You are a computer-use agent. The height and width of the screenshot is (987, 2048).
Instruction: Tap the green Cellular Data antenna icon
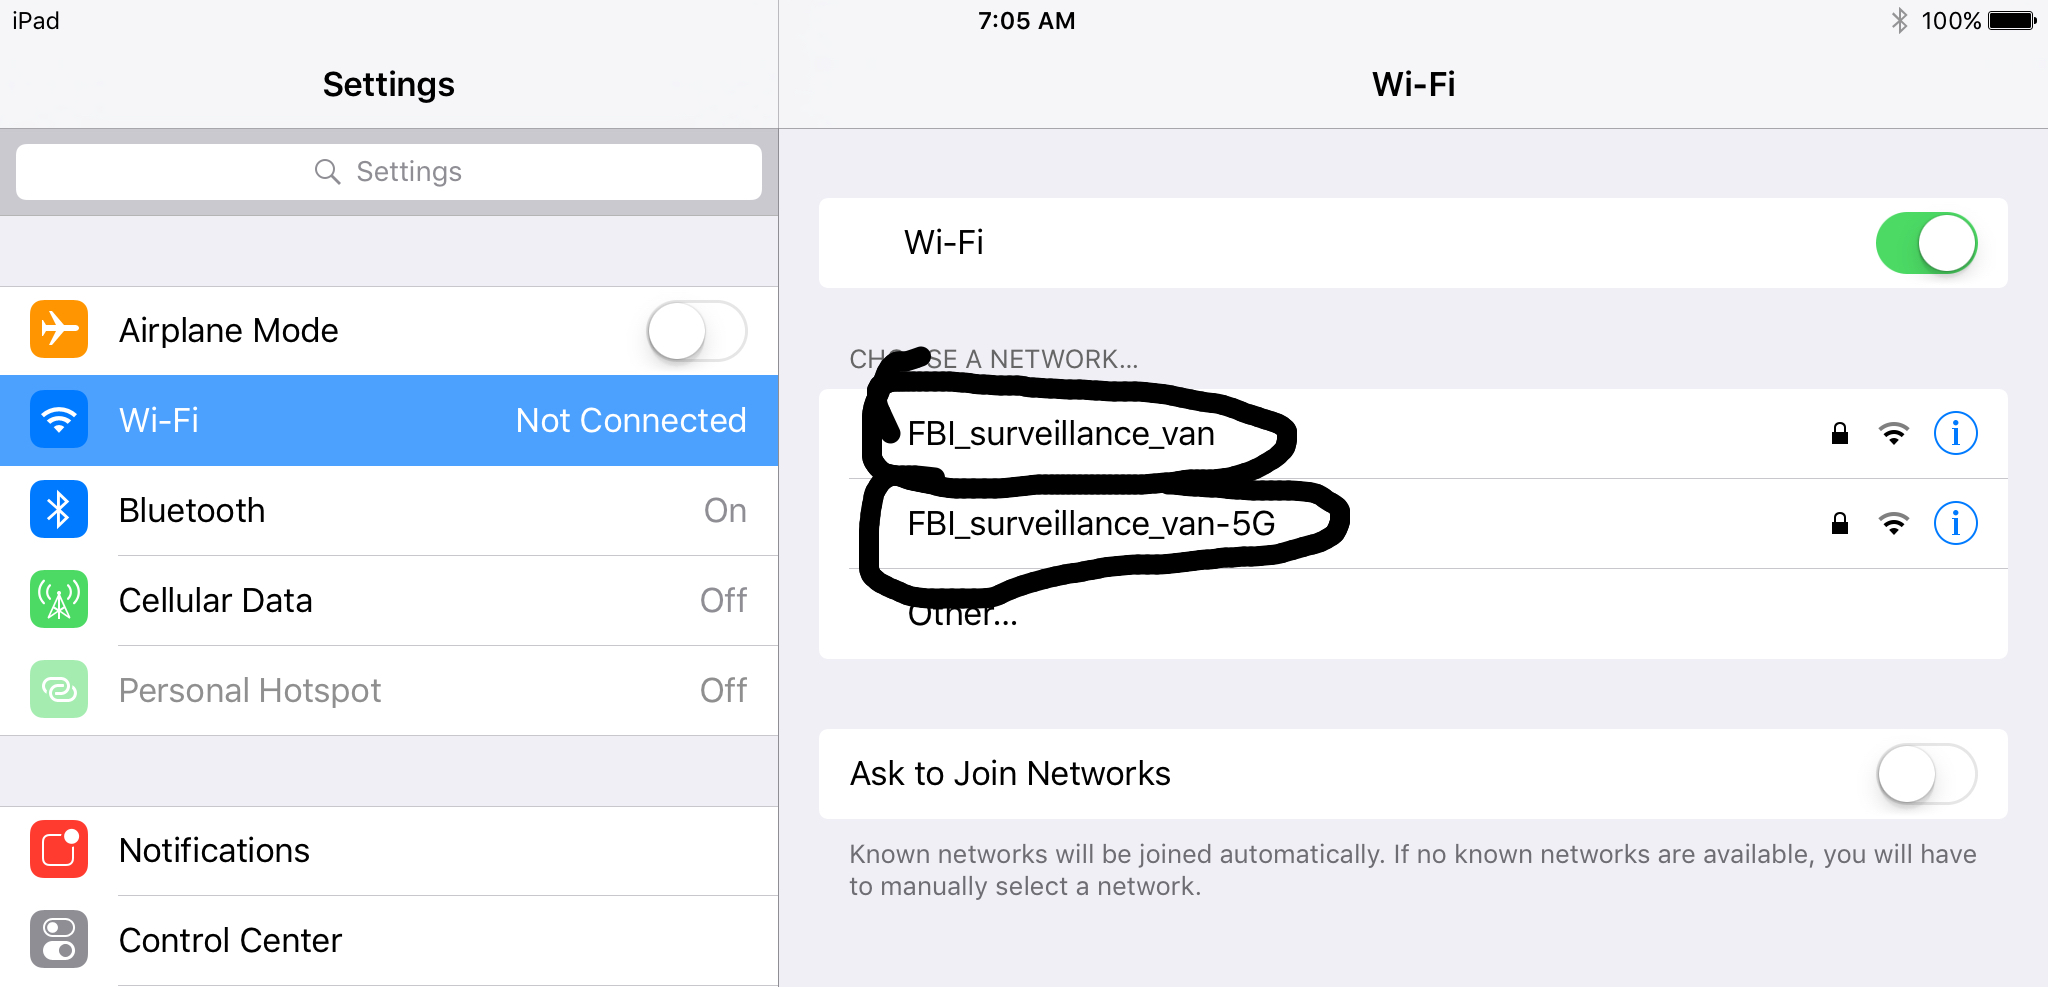click(59, 599)
